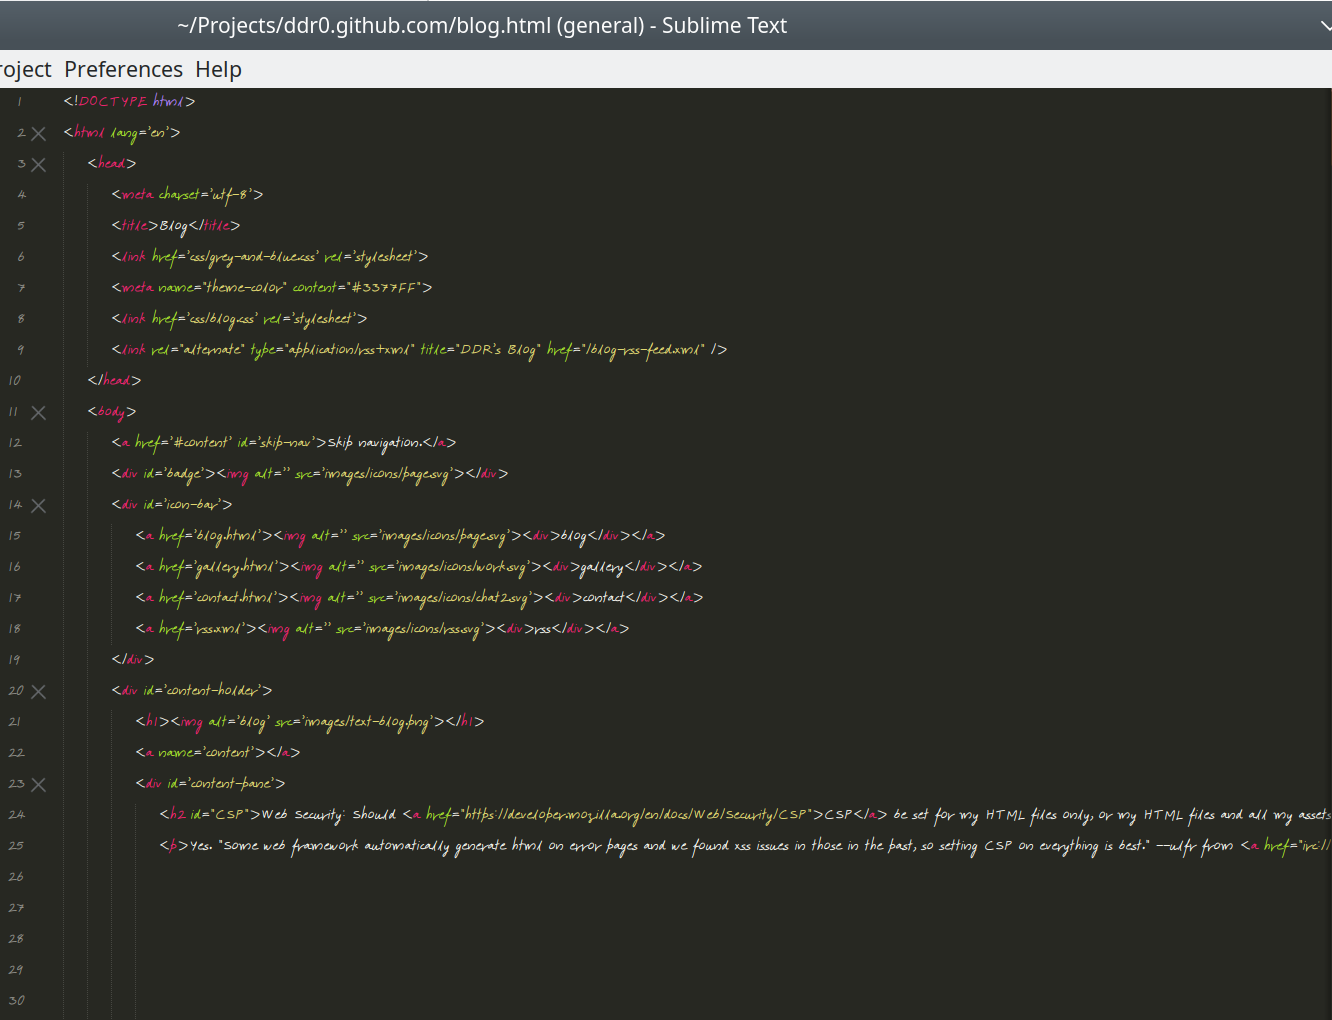
Task: Click the rss.xml anchor line
Action: [x=382, y=628]
